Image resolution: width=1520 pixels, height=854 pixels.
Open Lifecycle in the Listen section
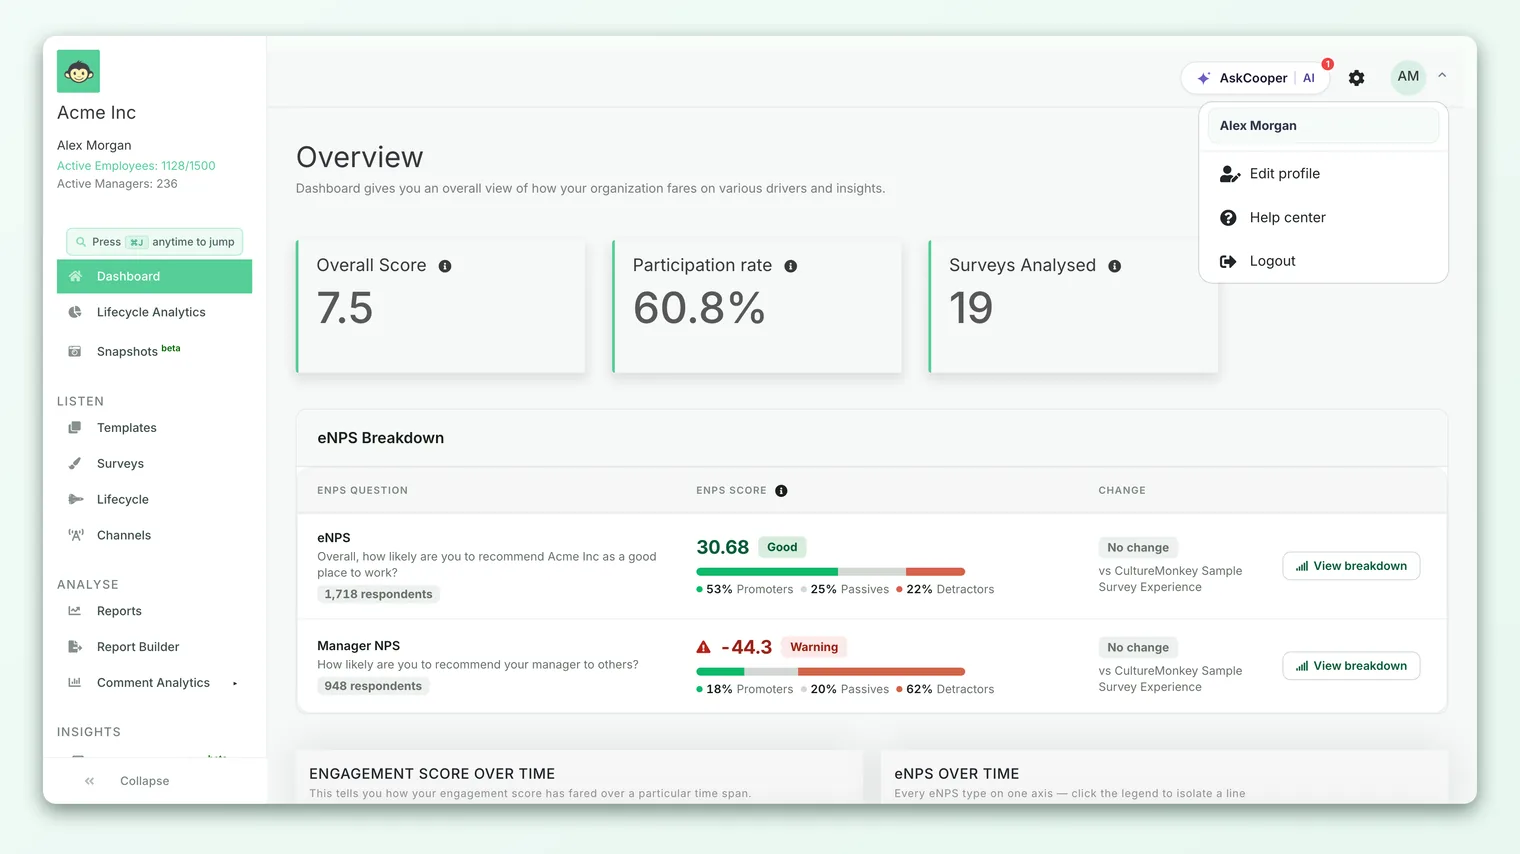pos(154,500)
